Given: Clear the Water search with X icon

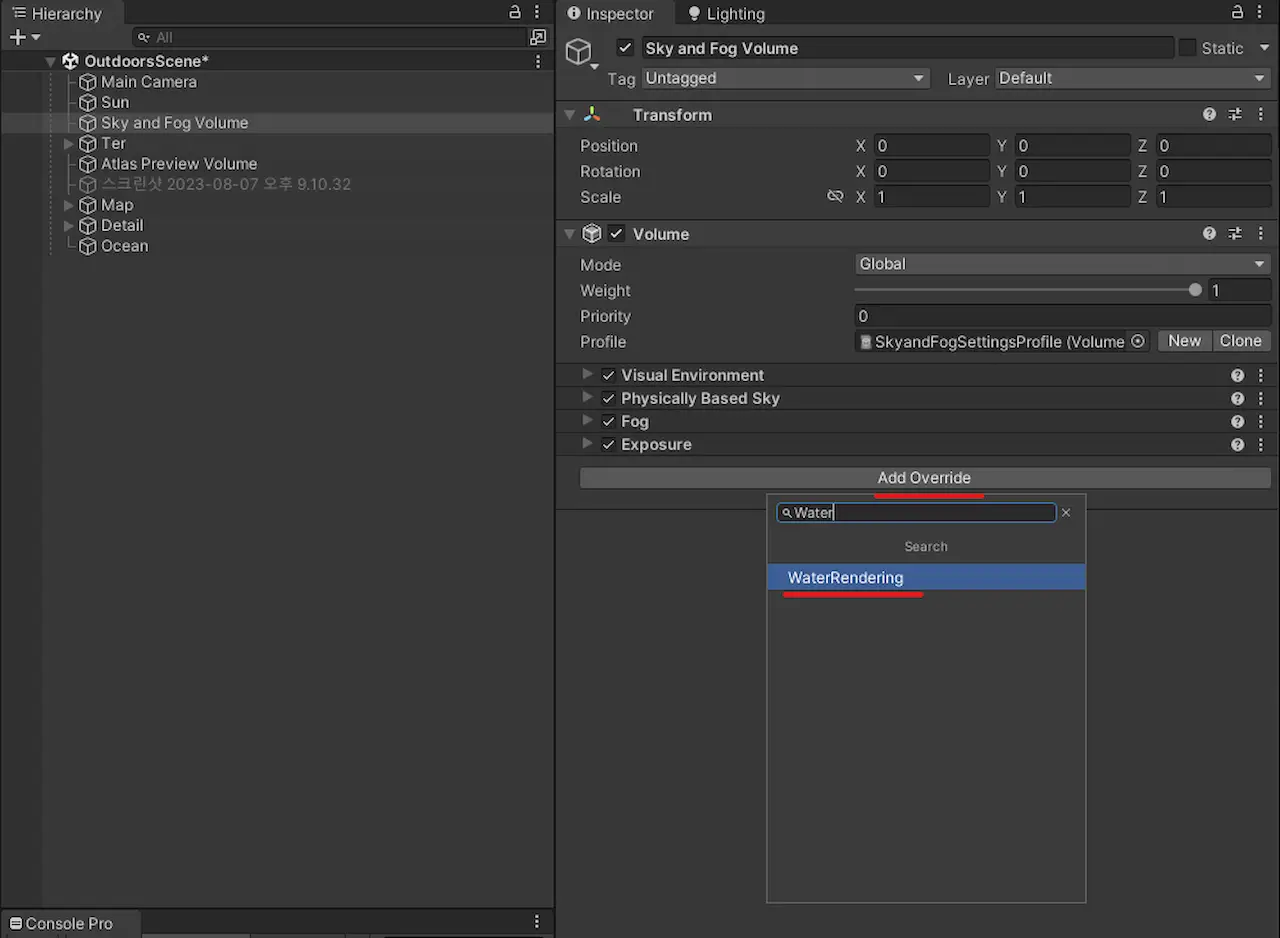Looking at the screenshot, I should tap(1066, 512).
